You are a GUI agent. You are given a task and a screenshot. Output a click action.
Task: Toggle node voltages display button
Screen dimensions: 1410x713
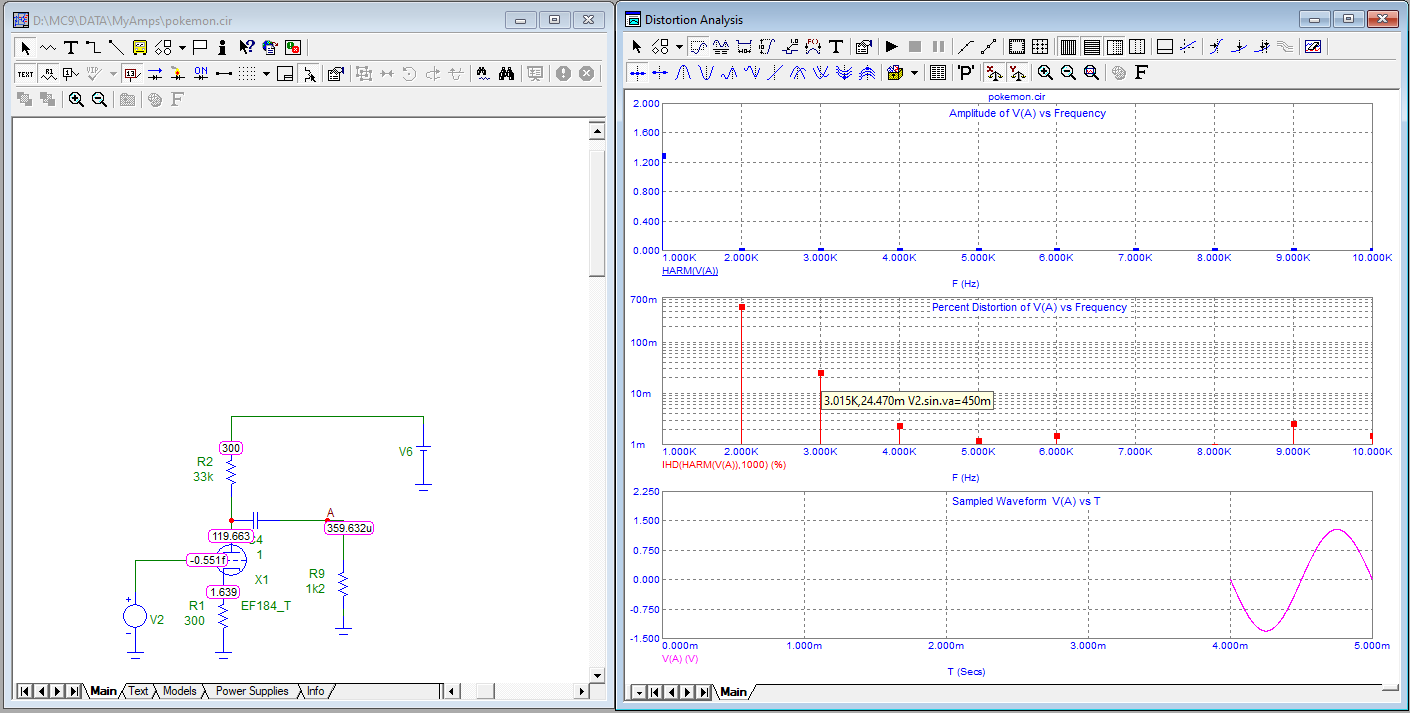(x=131, y=73)
